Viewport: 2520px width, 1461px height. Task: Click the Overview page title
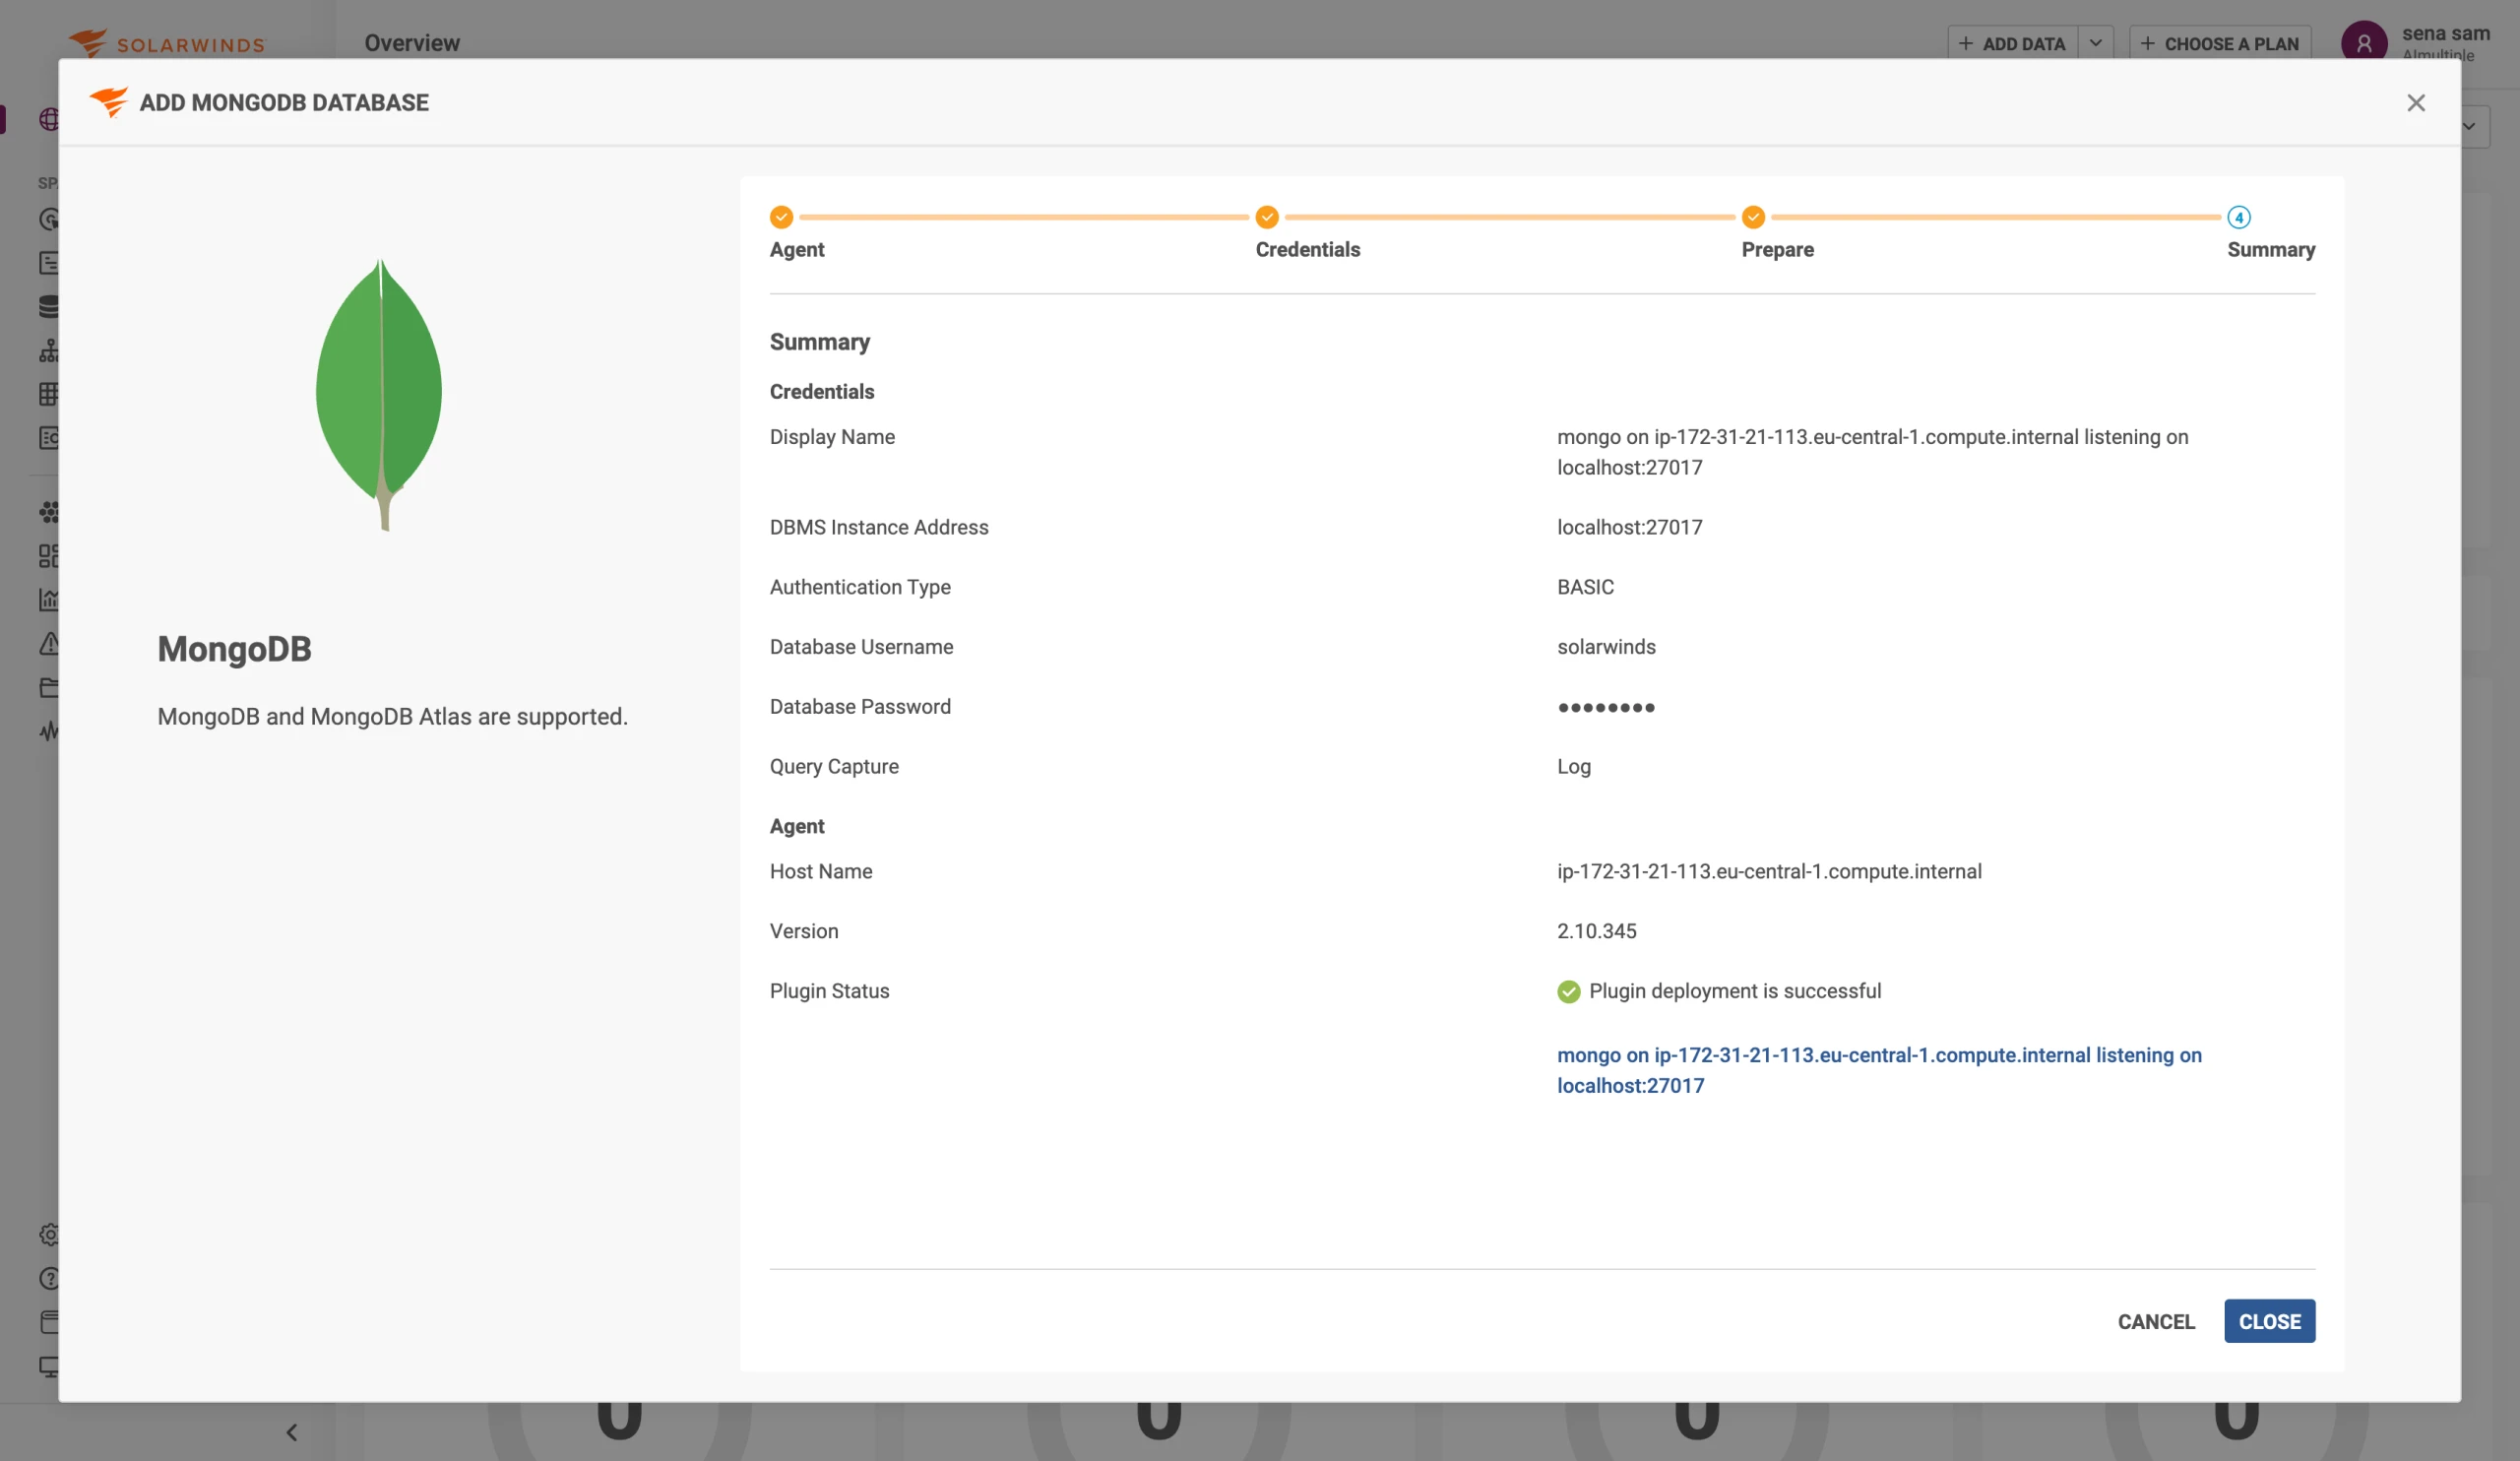412,43
